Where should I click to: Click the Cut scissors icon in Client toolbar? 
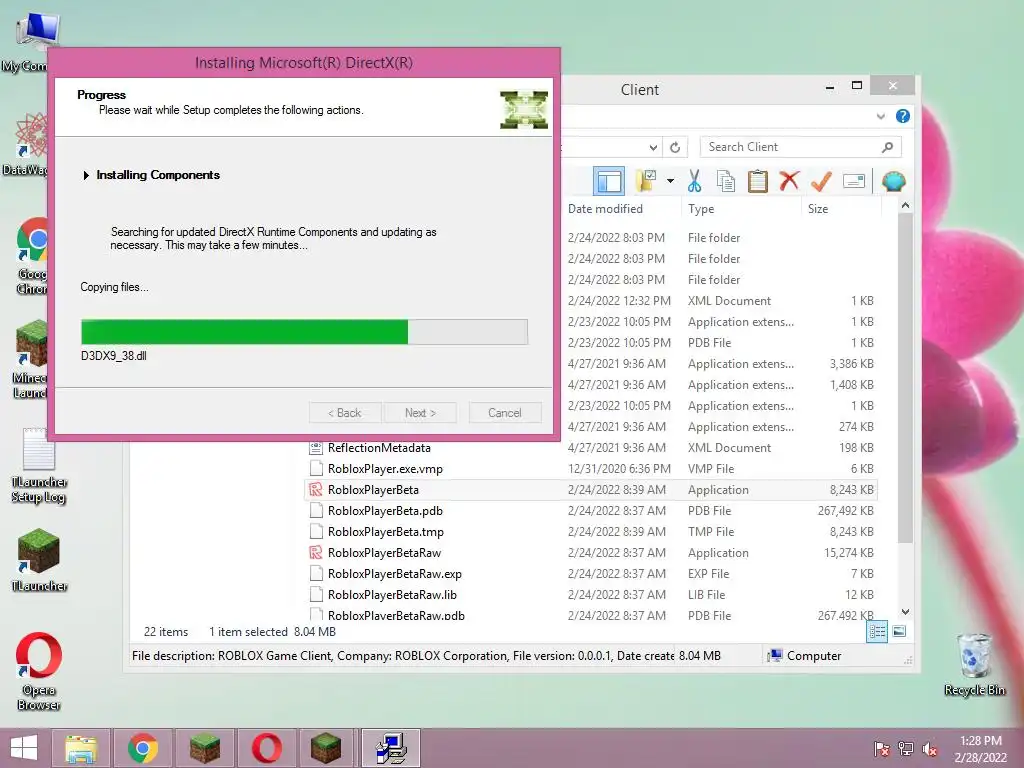pos(694,181)
